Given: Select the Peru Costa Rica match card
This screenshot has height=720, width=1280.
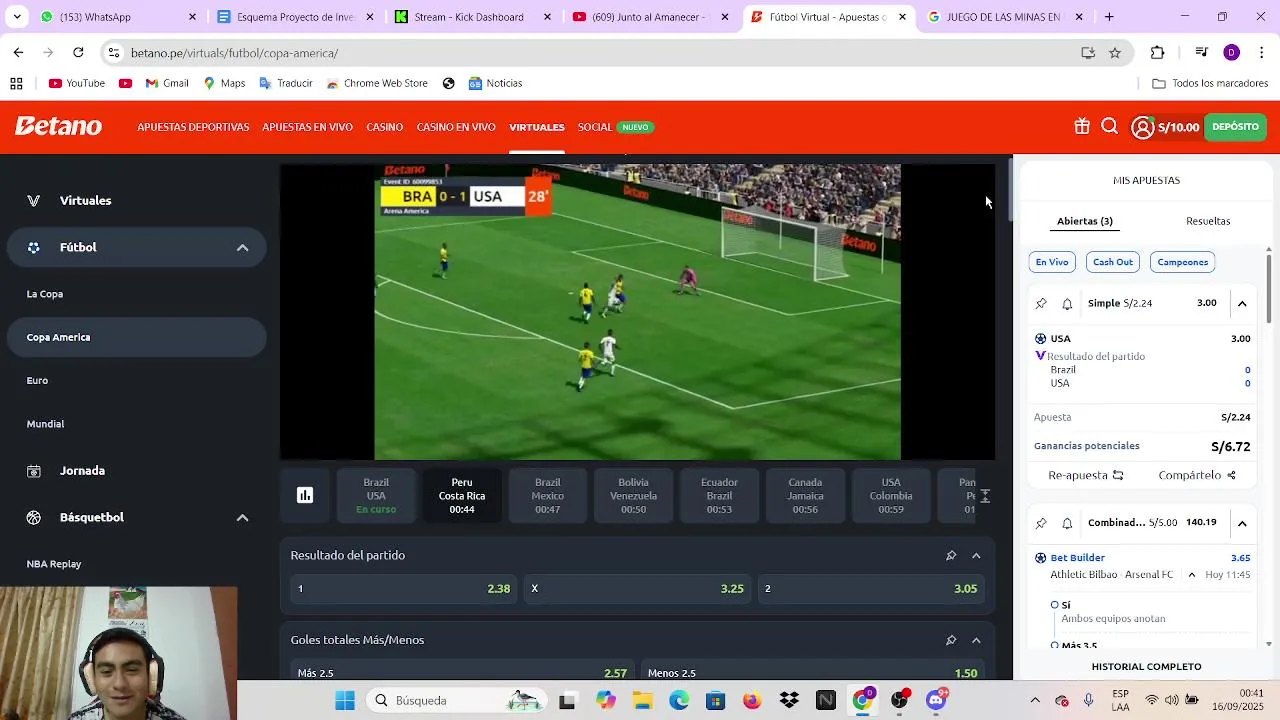Looking at the screenshot, I should coord(462,496).
